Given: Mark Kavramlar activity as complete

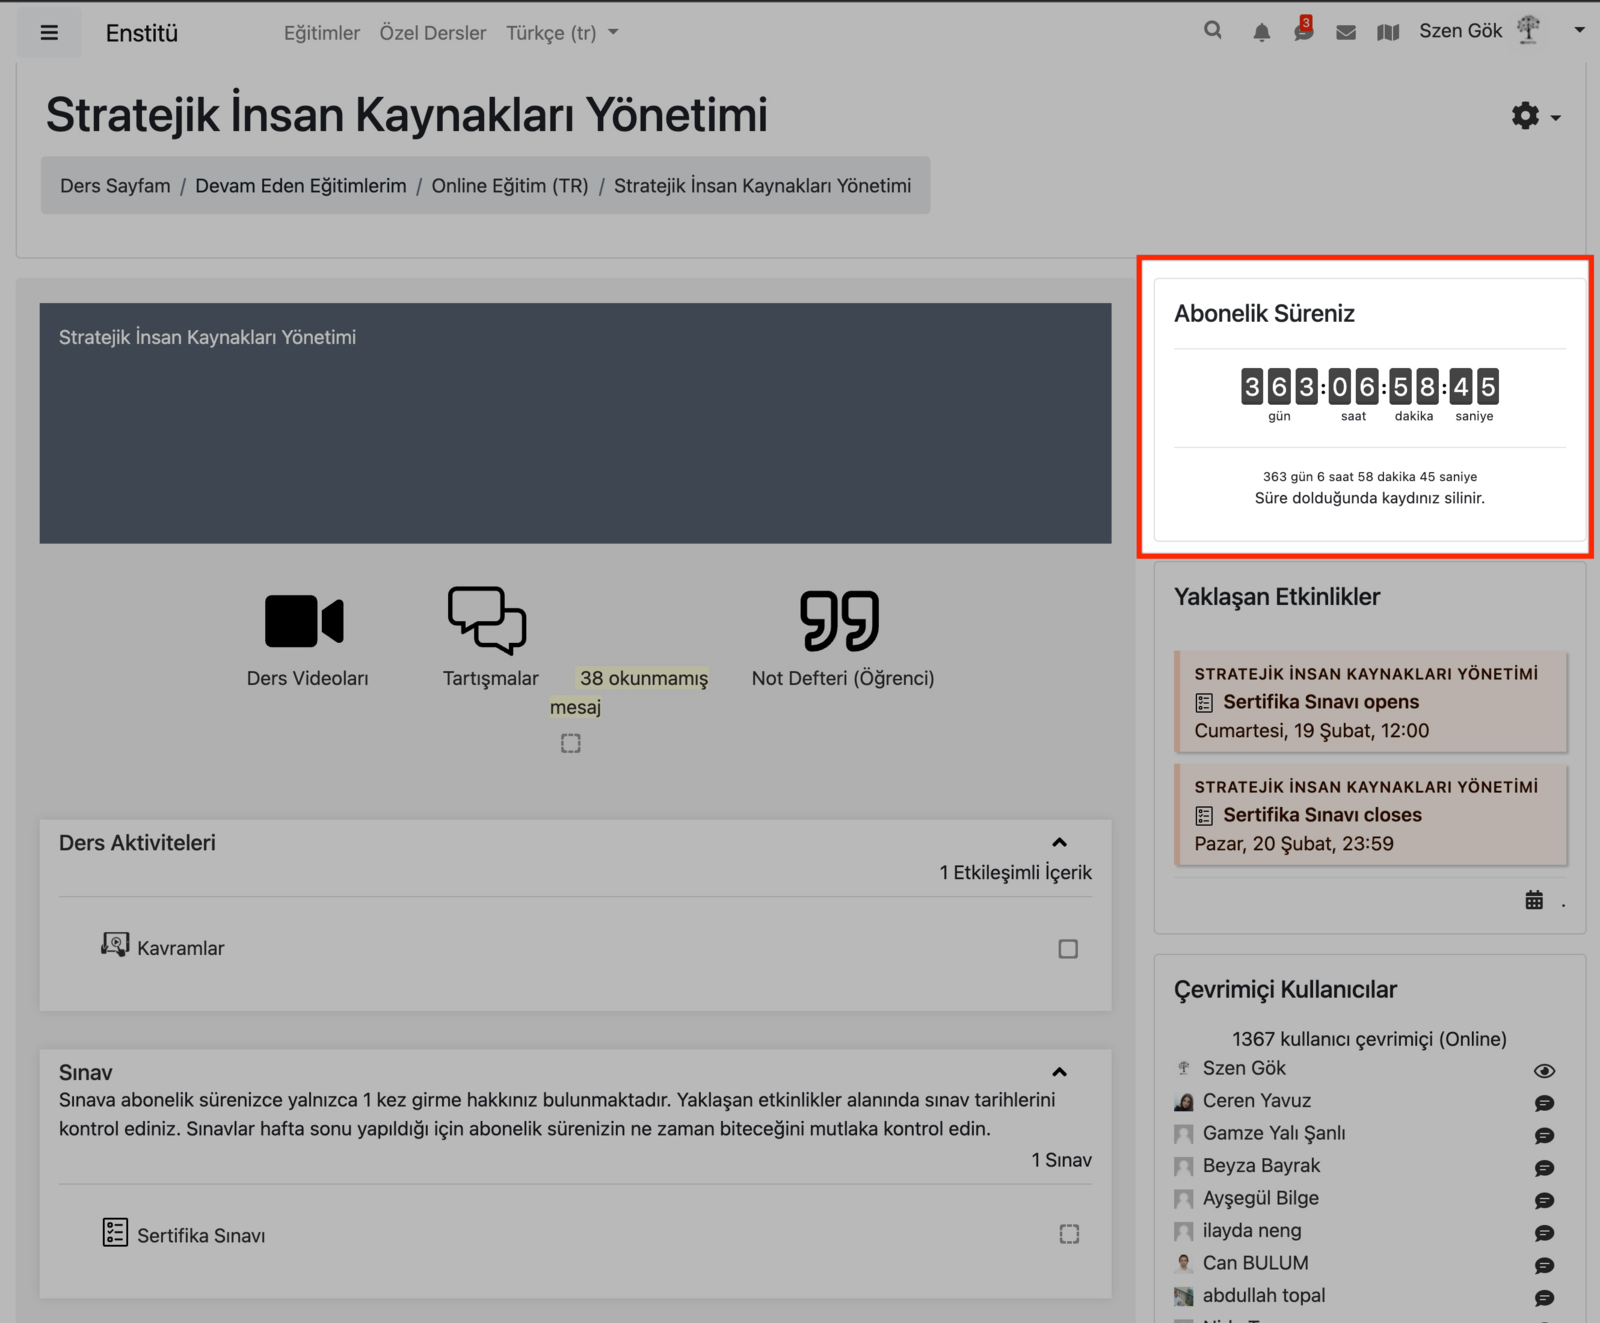Looking at the screenshot, I should (1068, 949).
